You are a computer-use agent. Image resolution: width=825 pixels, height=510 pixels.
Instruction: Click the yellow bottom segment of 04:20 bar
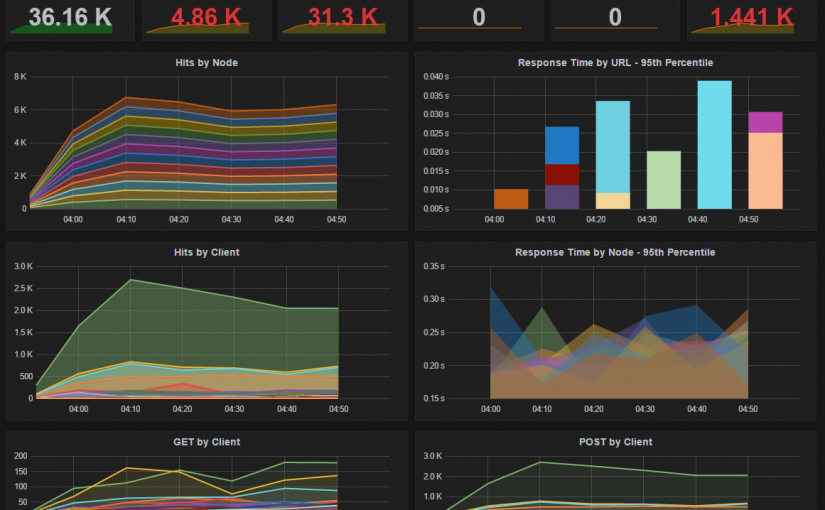click(612, 200)
